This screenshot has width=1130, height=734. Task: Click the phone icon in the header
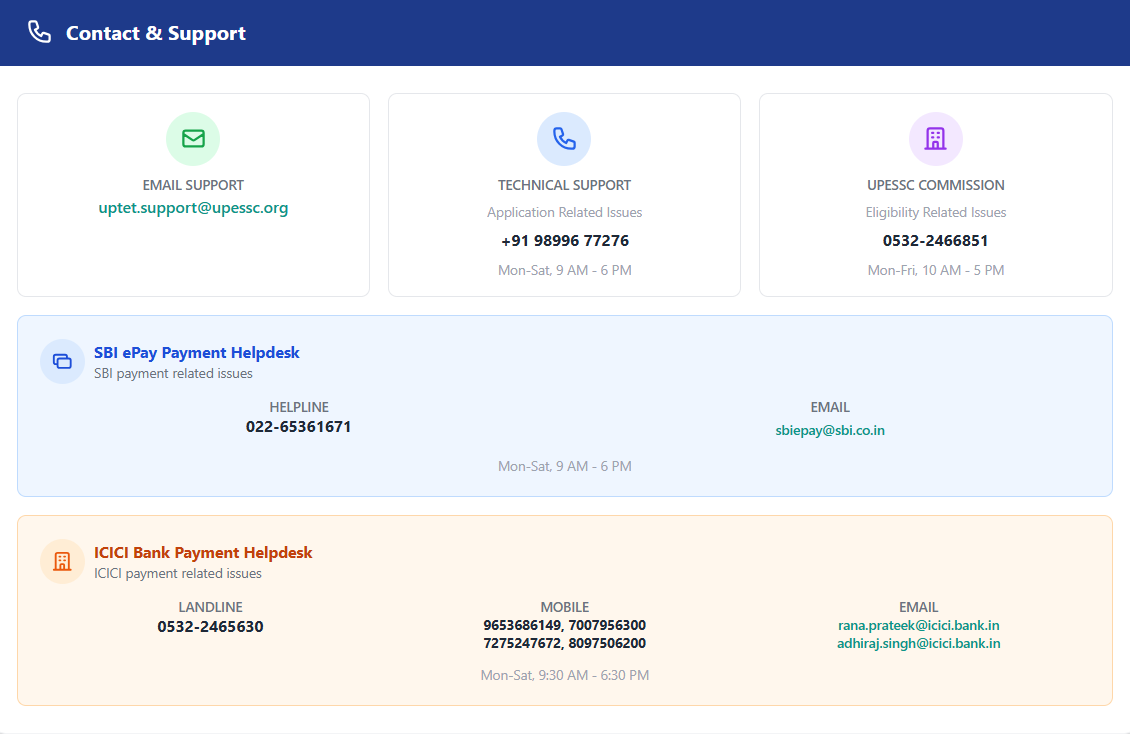pyautogui.click(x=39, y=33)
